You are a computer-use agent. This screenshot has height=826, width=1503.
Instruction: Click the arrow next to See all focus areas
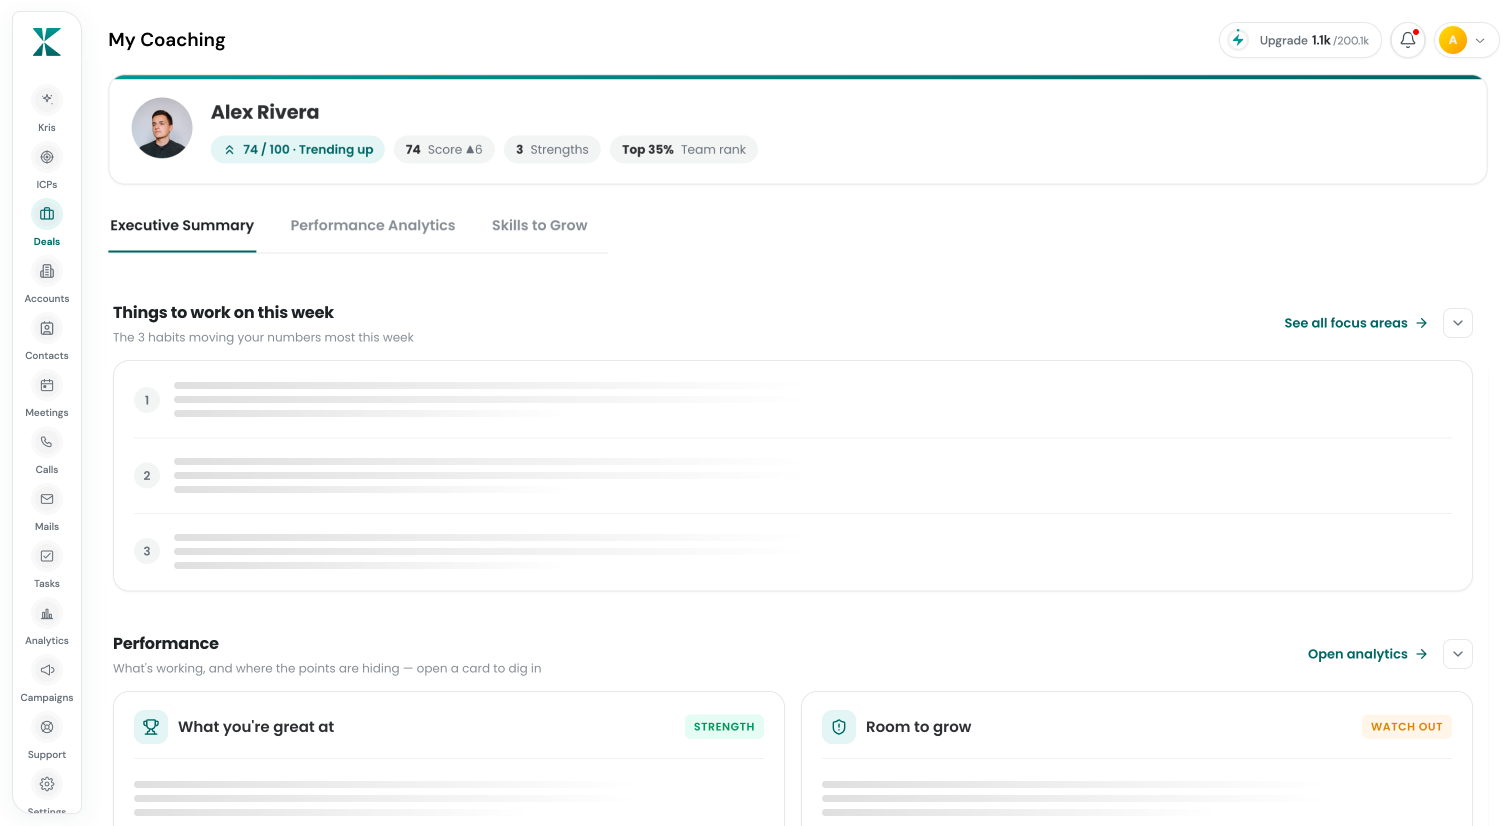[1422, 323]
